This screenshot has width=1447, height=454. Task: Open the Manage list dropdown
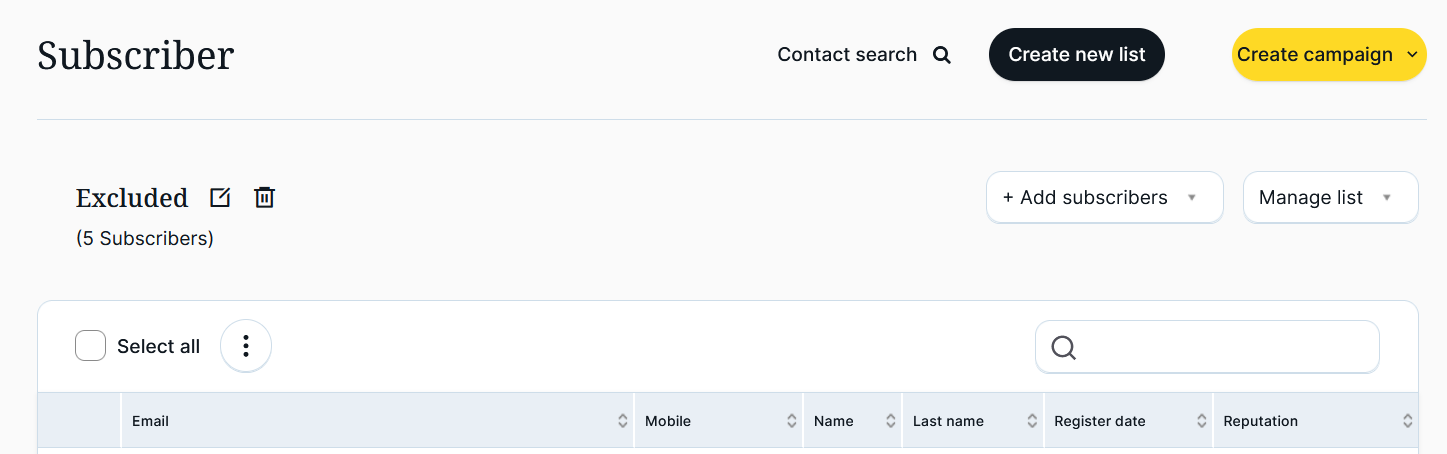tap(1330, 198)
